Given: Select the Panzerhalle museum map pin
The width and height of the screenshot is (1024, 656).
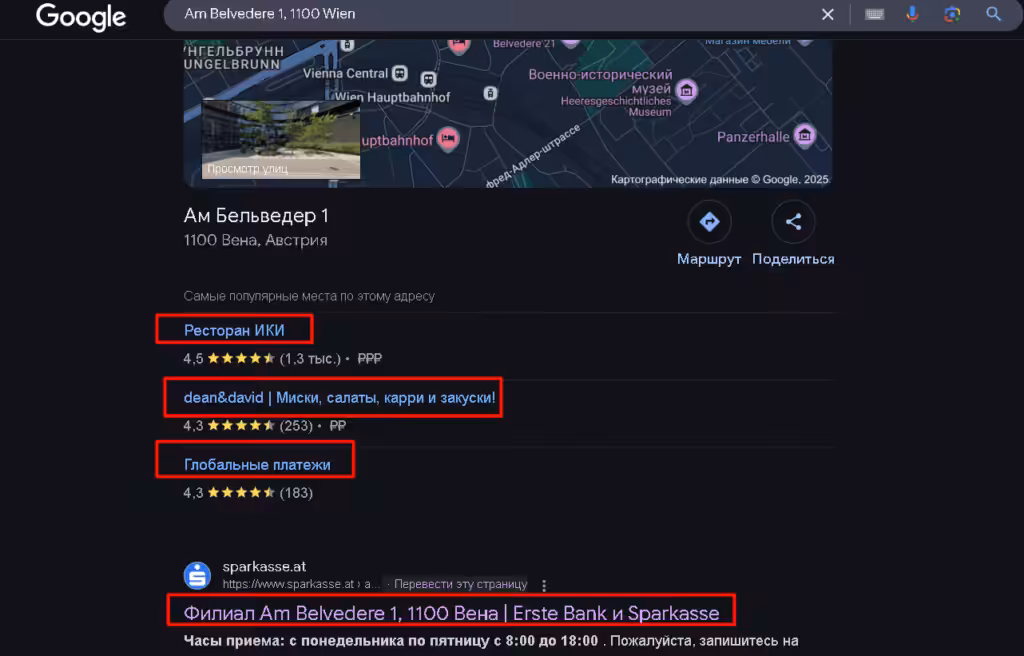Looking at the screenshot, I should point(805,136).
